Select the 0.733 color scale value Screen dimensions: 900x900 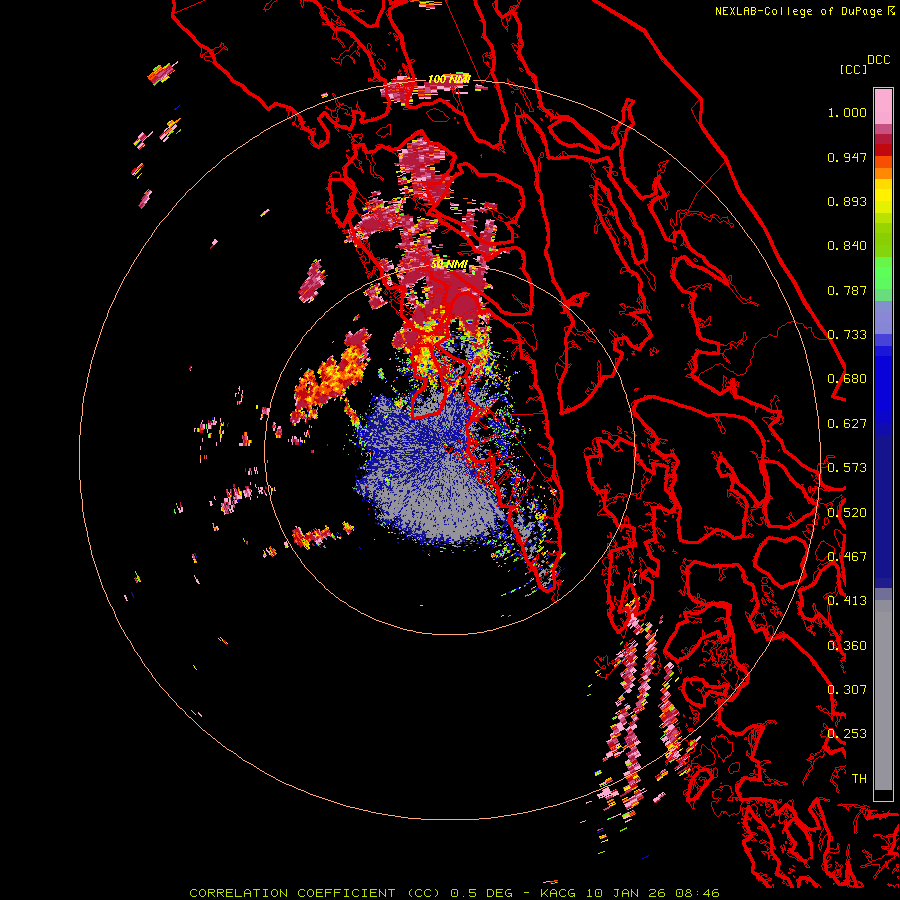(x=847, y=335)
